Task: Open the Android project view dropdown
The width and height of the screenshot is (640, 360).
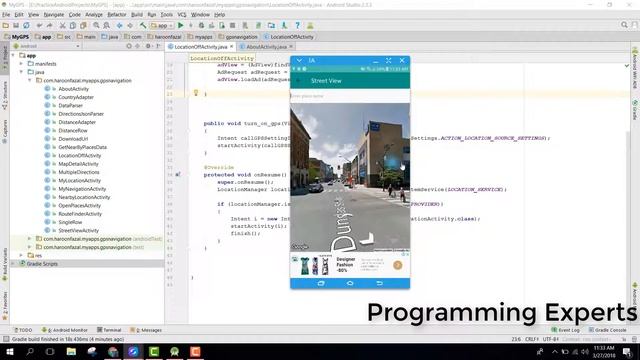Action: 46,46
